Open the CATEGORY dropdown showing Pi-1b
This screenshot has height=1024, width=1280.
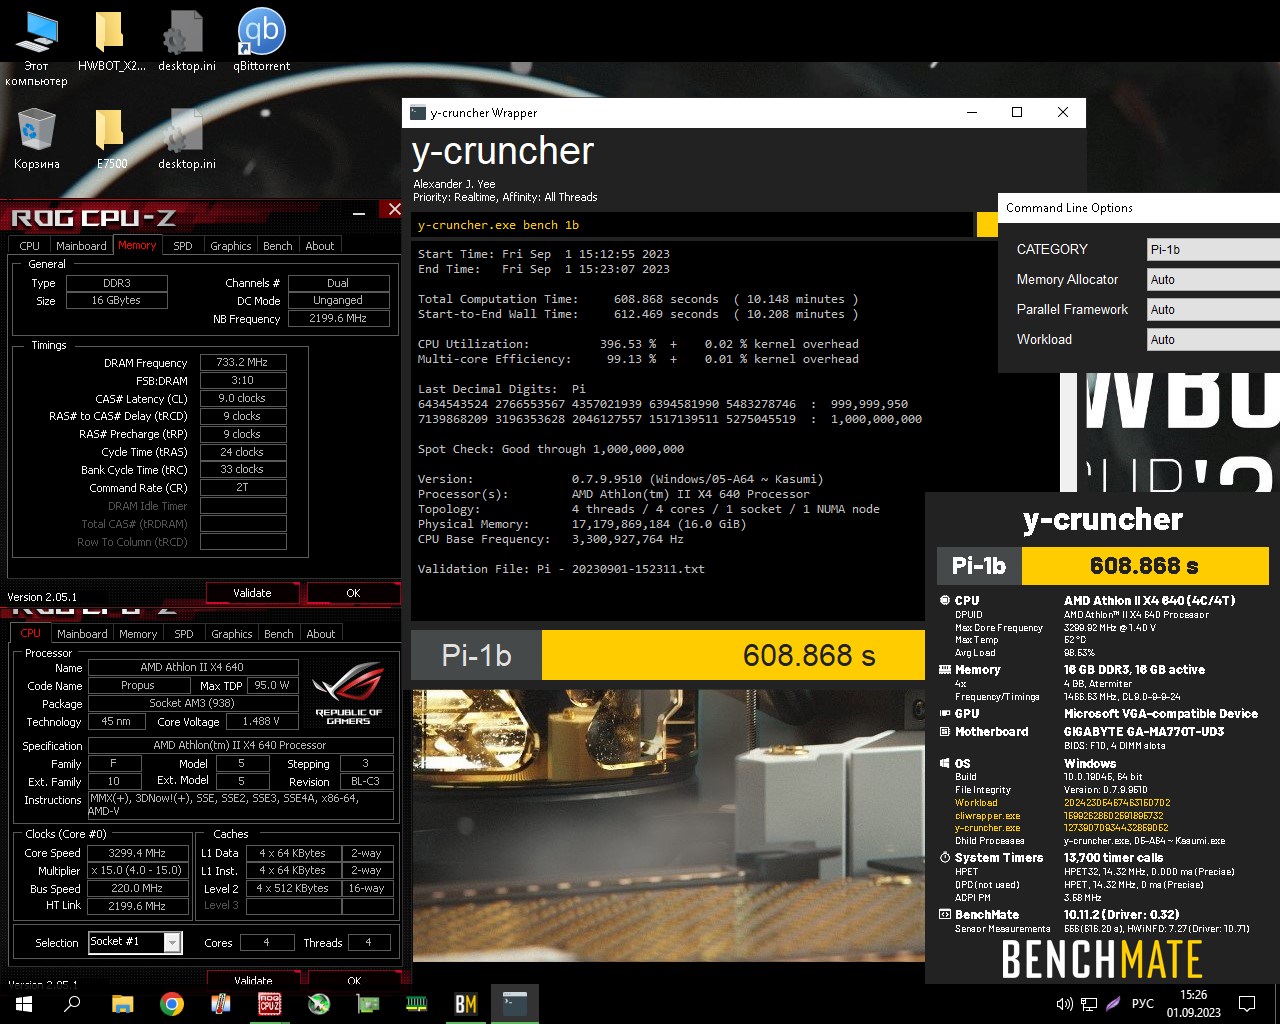pos(1213,250)
